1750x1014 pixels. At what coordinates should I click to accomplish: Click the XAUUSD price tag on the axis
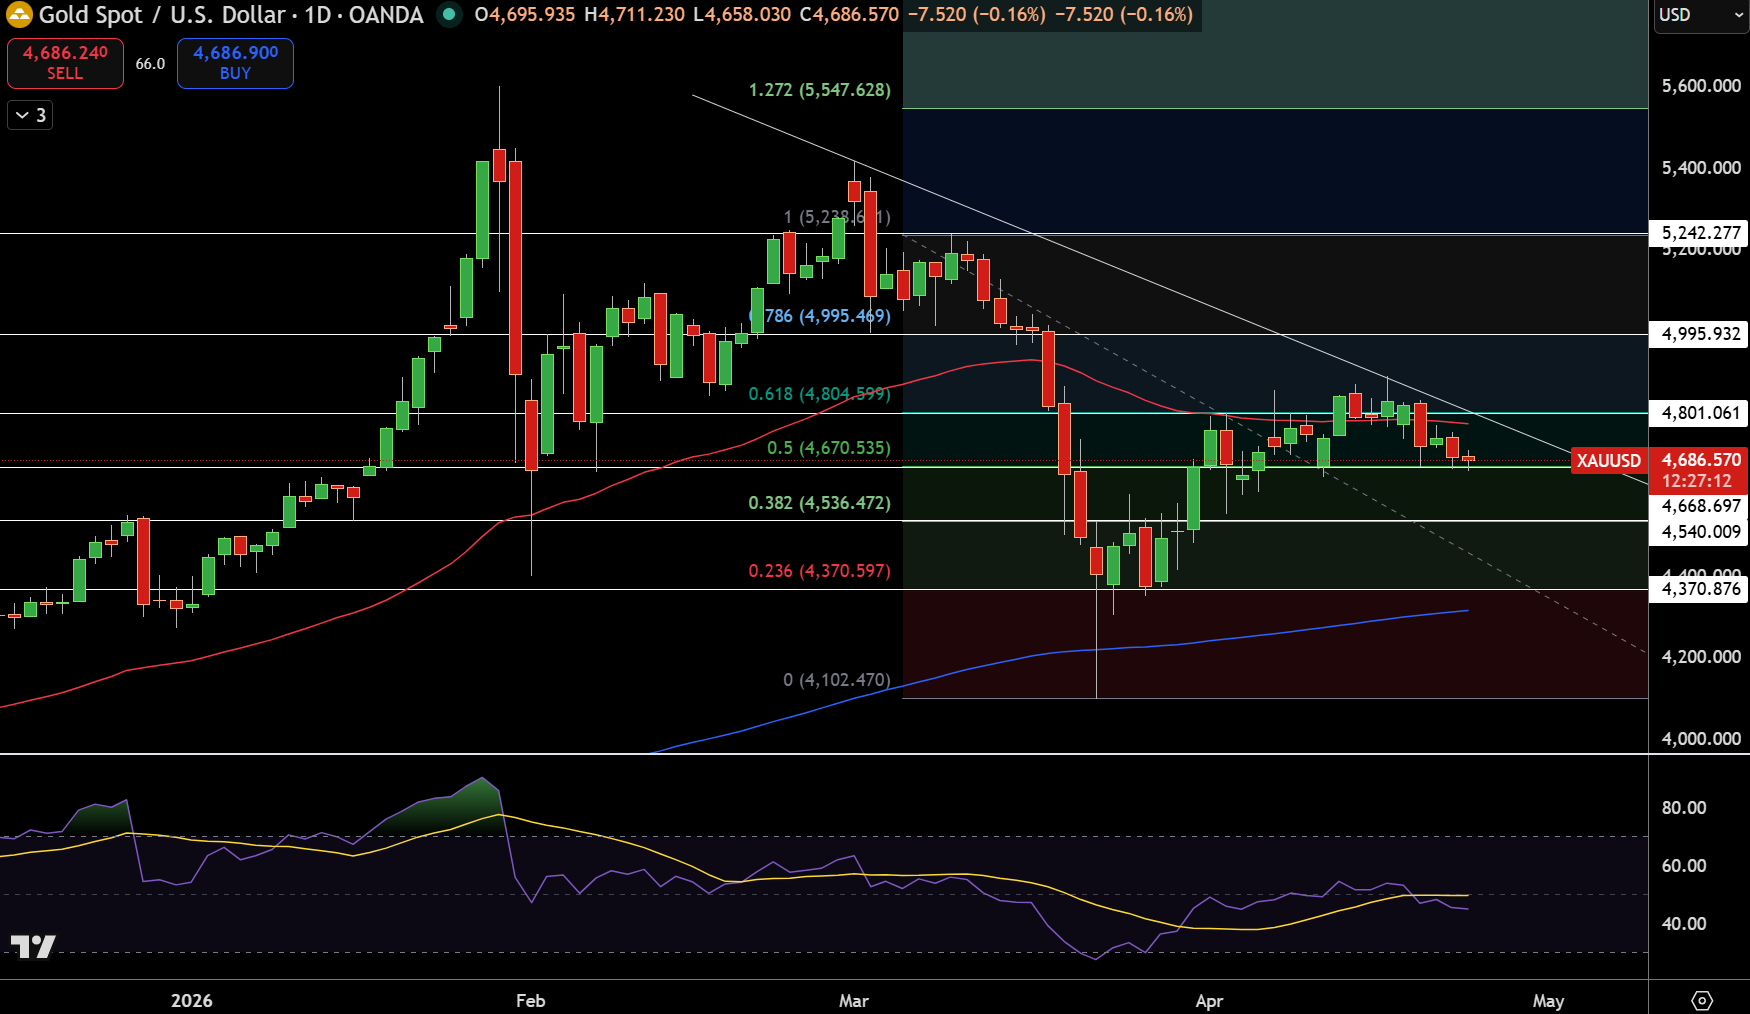point(1610,461)
